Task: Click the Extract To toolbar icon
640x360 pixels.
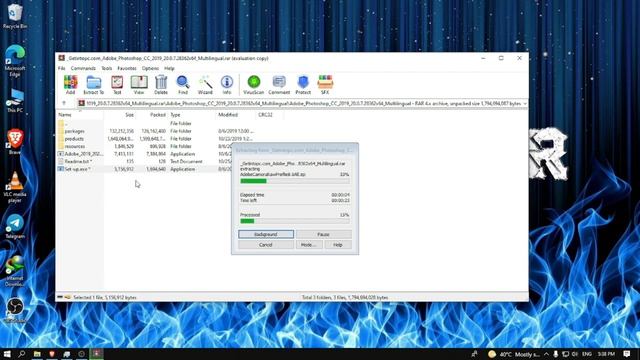Action: pos(93,84)
